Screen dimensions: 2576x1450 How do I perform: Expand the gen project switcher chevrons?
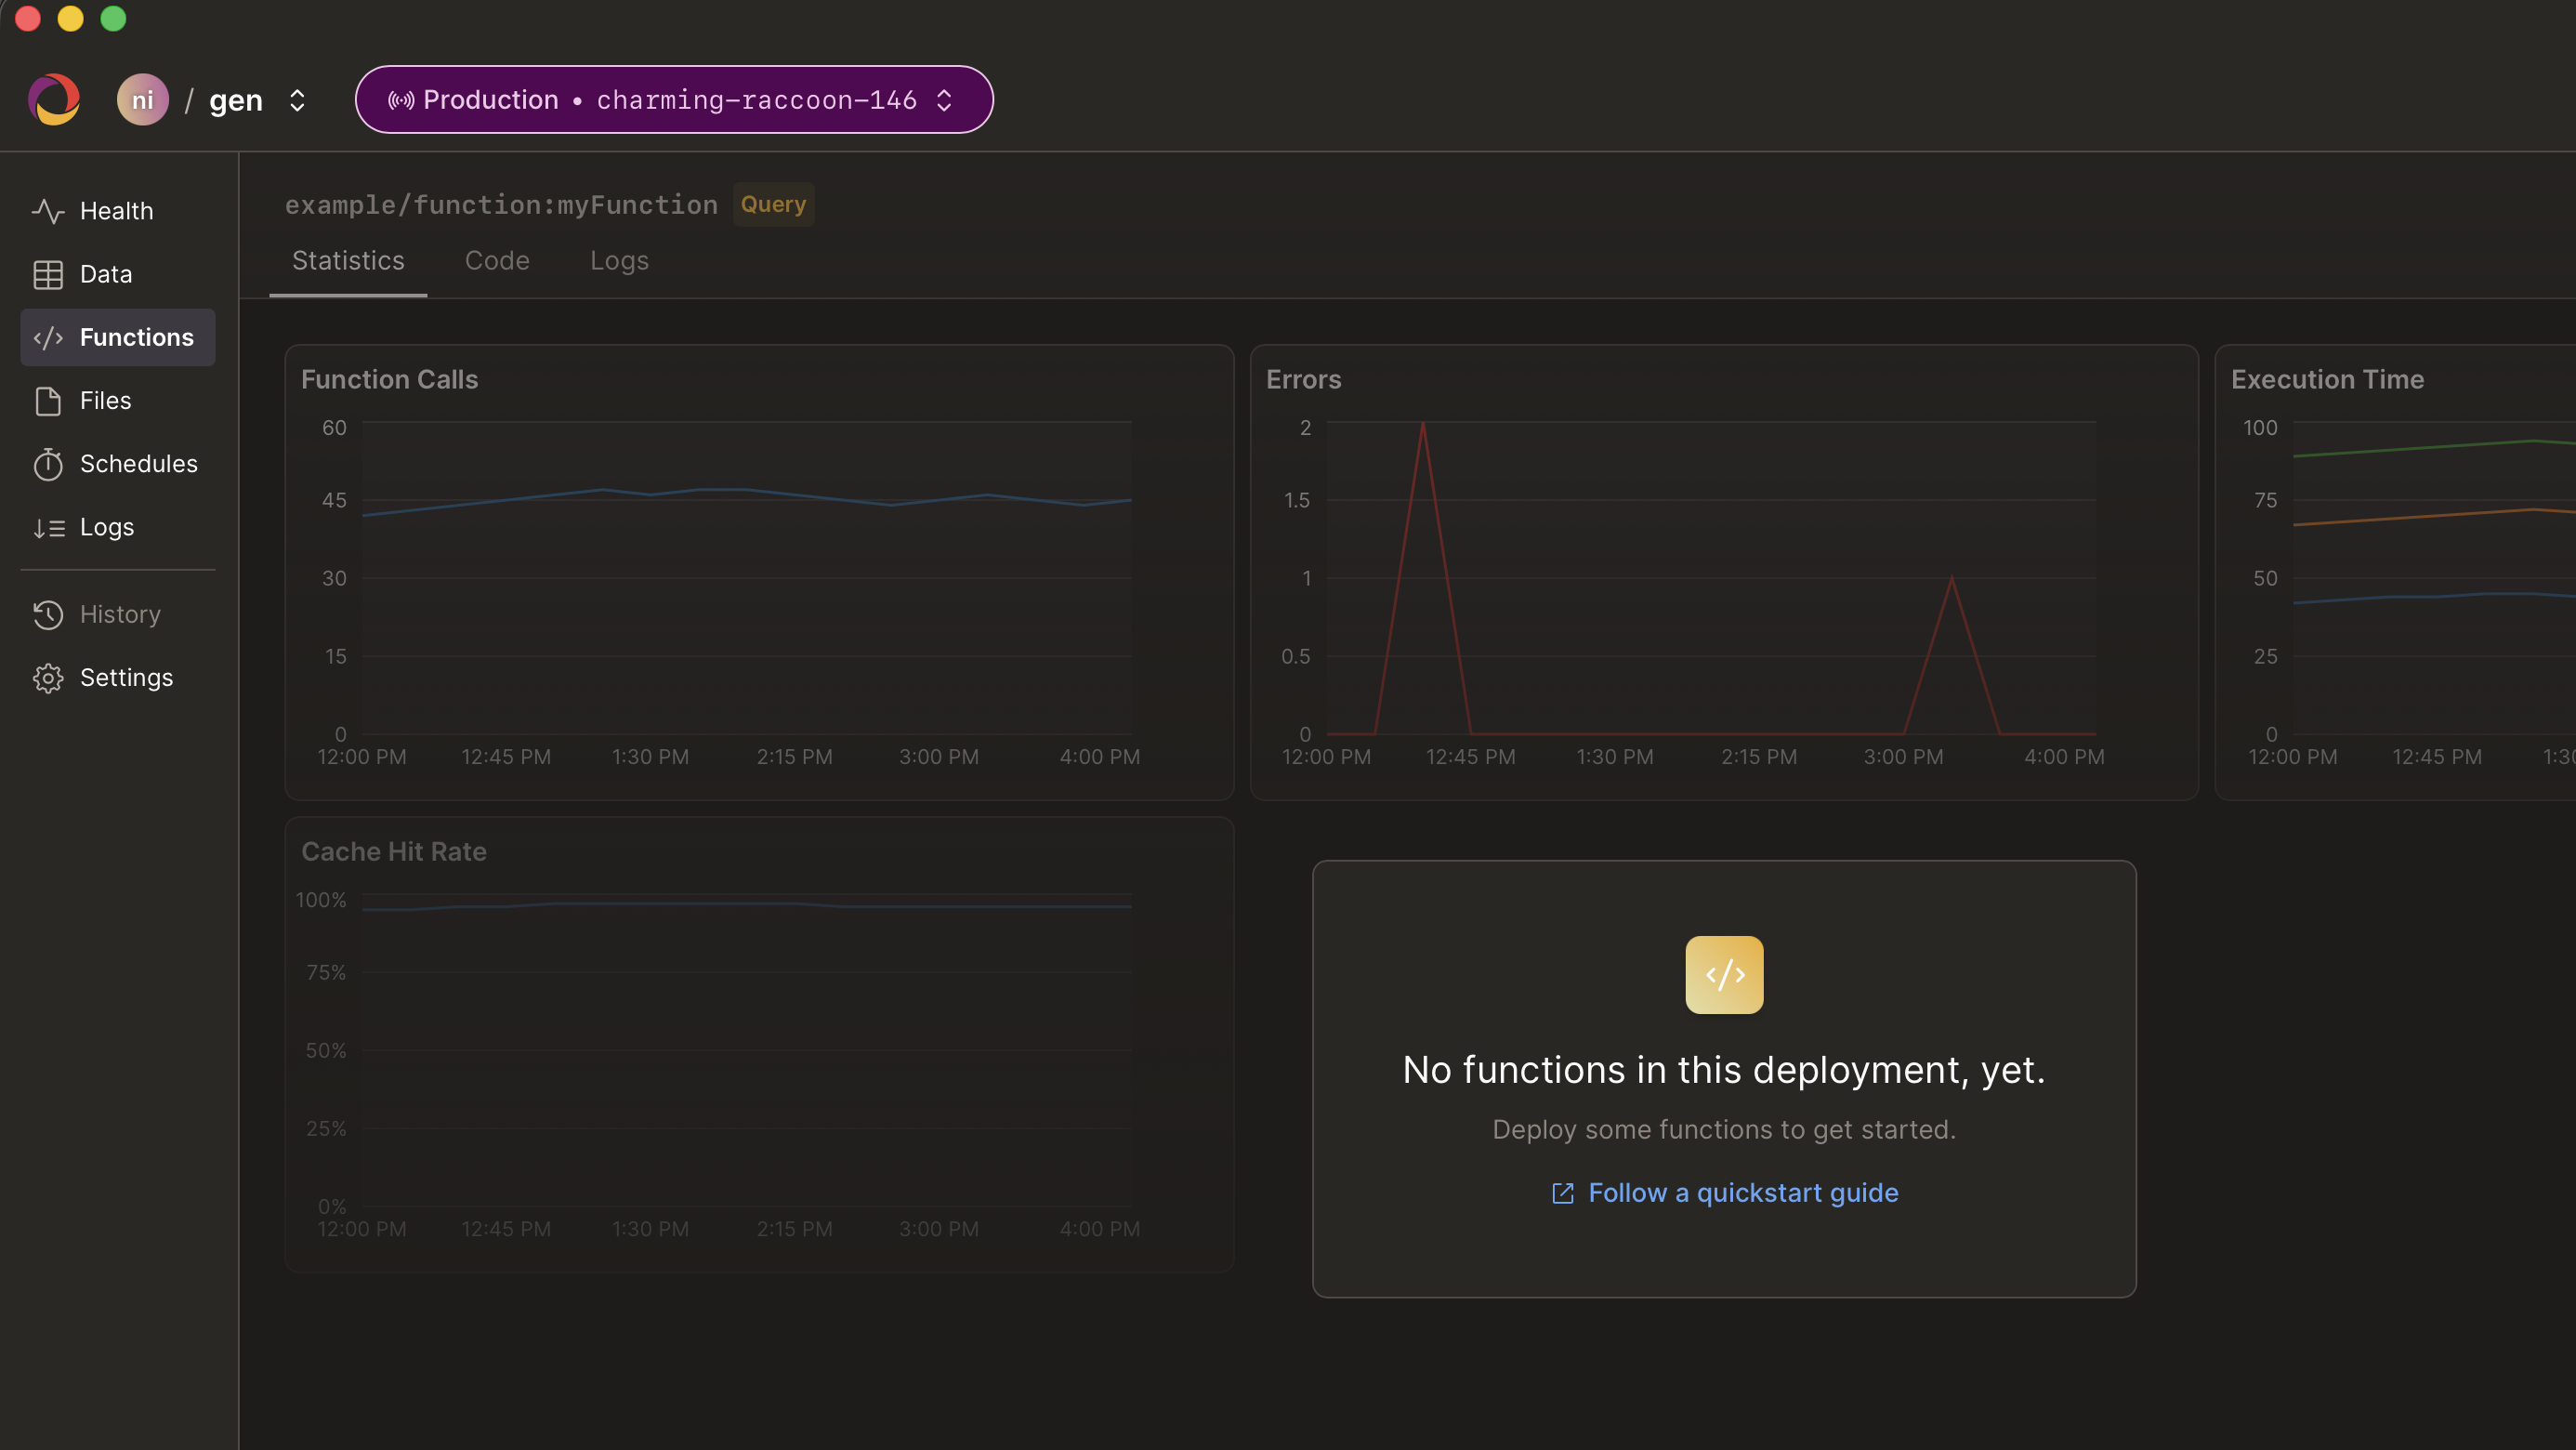click(x=297, y=100)
